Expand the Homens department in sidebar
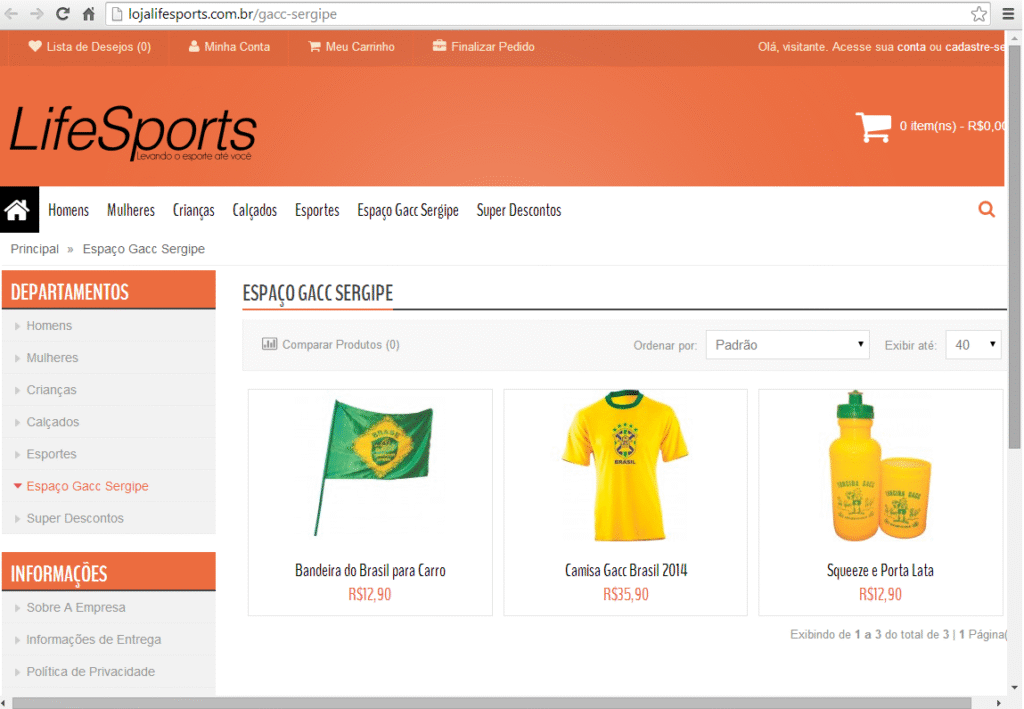 [49, 326]
